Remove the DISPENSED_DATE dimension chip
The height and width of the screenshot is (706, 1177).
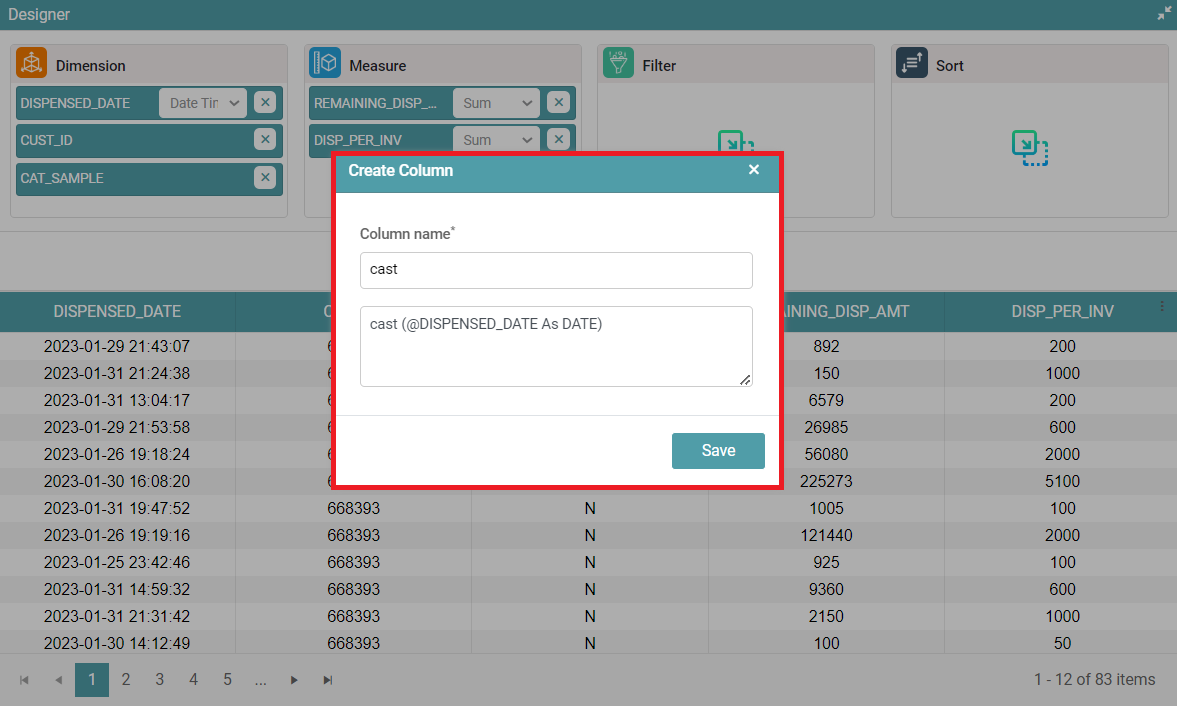tap(264, 102)
